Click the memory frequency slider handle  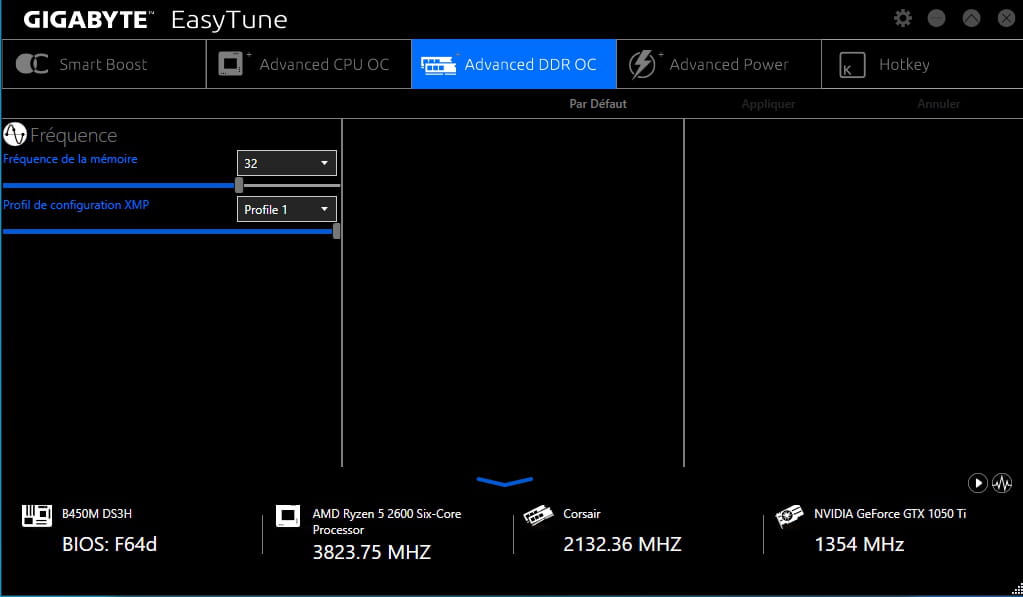tap(239, 185)
